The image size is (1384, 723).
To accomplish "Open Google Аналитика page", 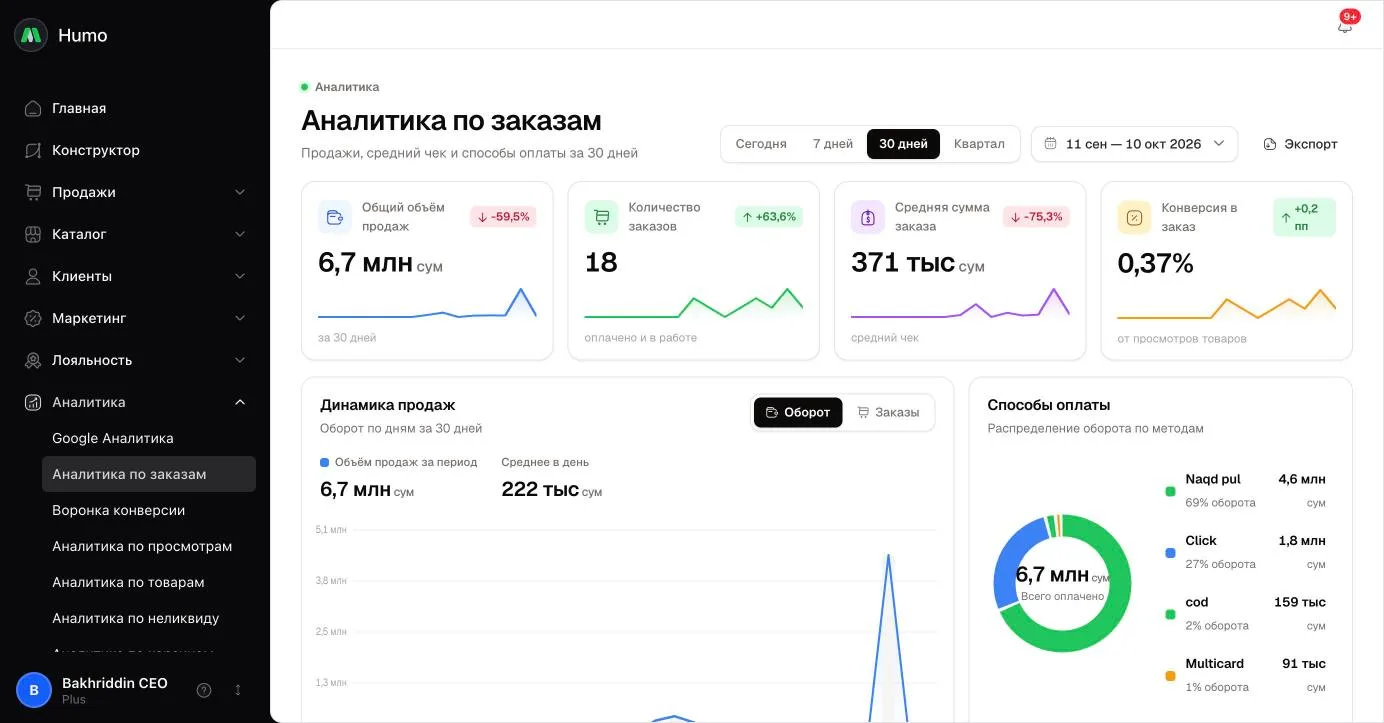I will 149,438.
